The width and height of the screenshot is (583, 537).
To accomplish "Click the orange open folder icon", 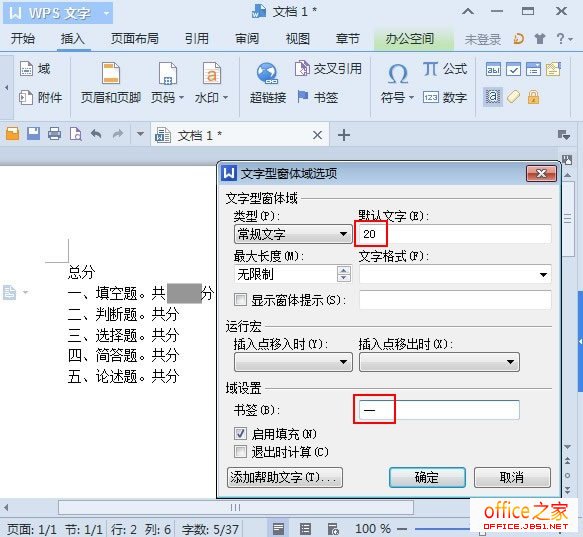I will 12,134.
